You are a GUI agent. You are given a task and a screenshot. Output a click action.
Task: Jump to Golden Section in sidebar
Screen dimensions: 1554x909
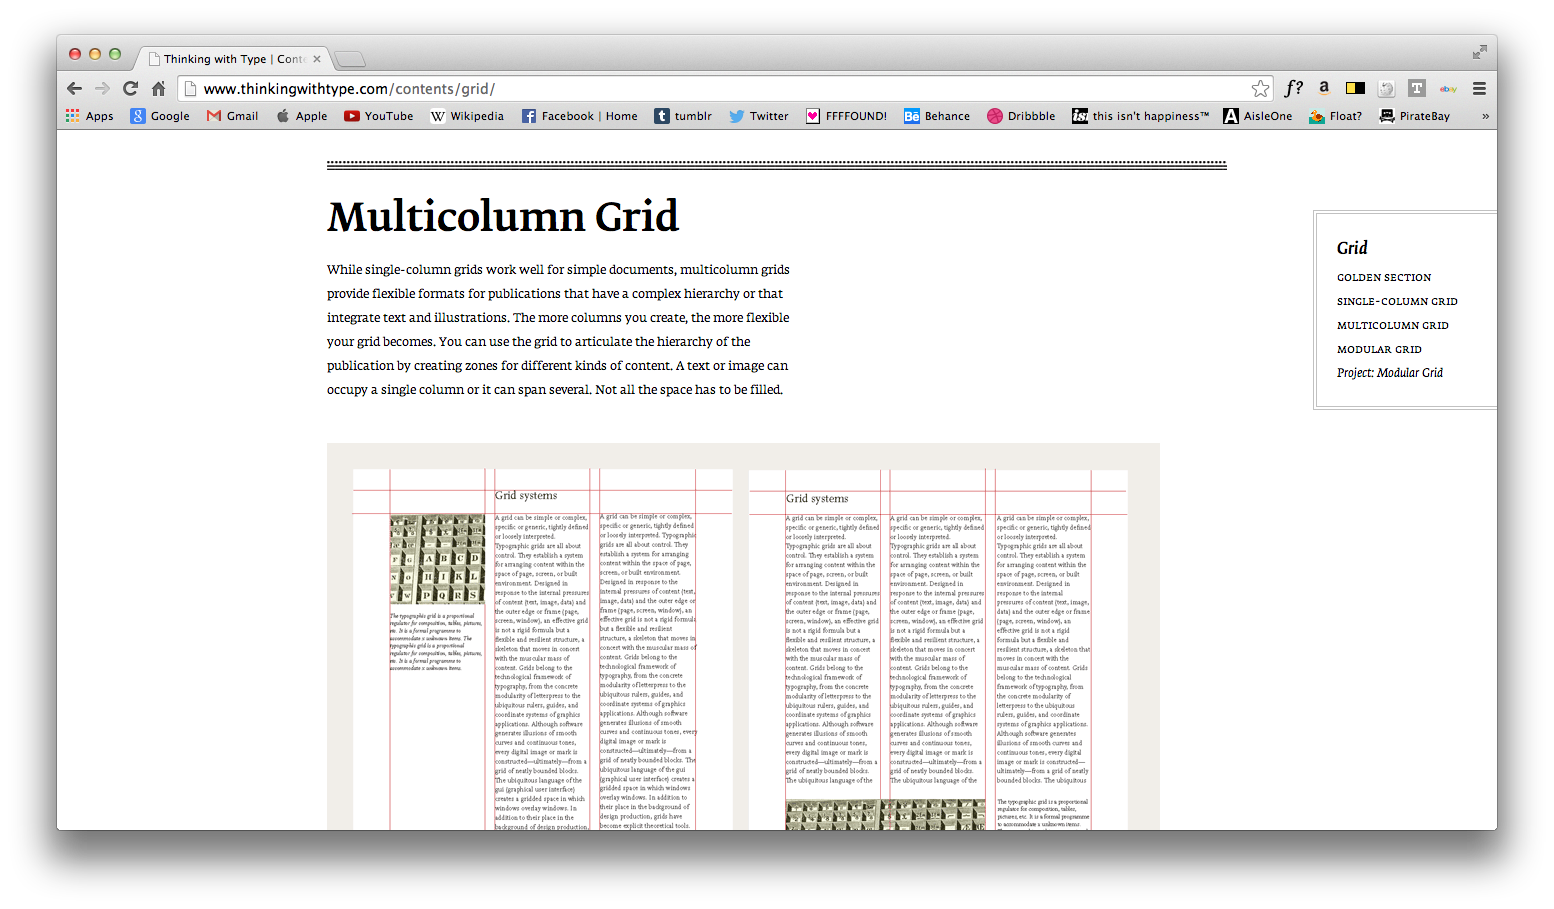1384,278
